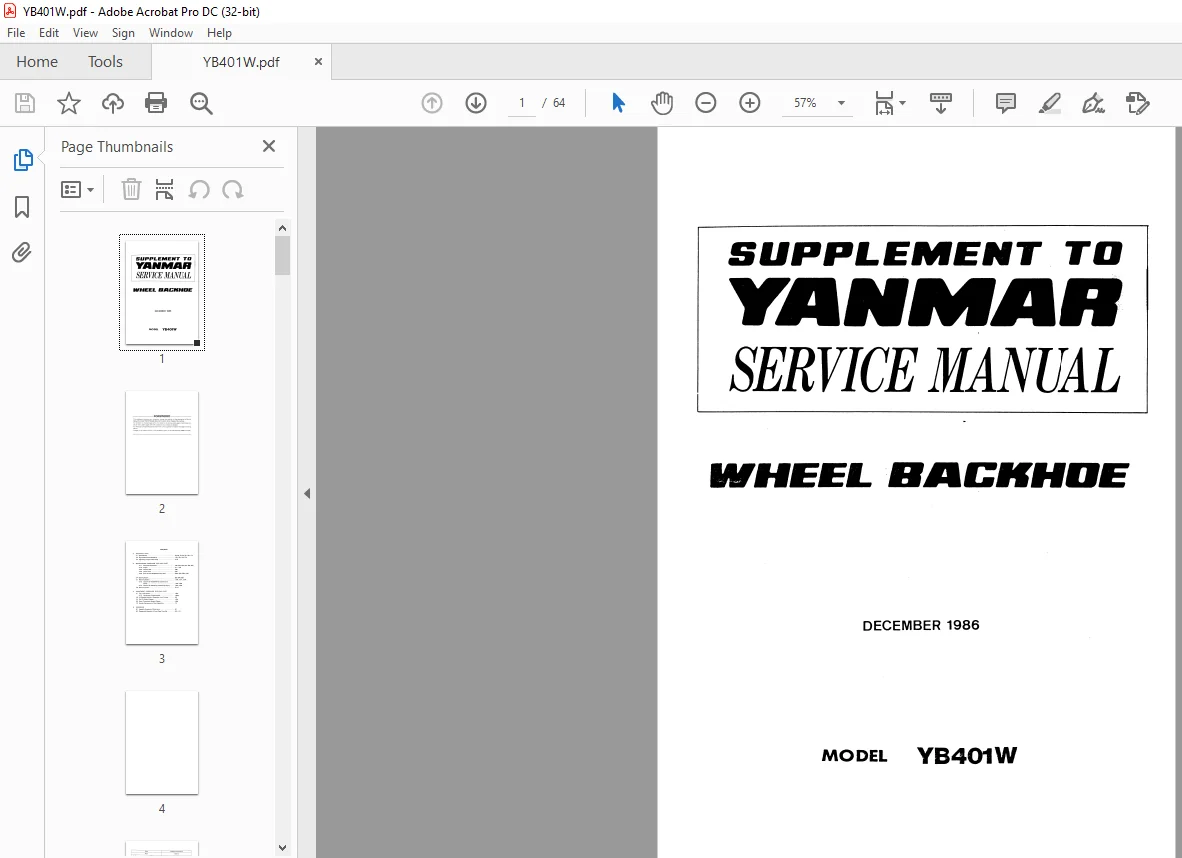Screen dimensions: 1182x858
Task: Go to previous page arrow
Action: [432, 103]
